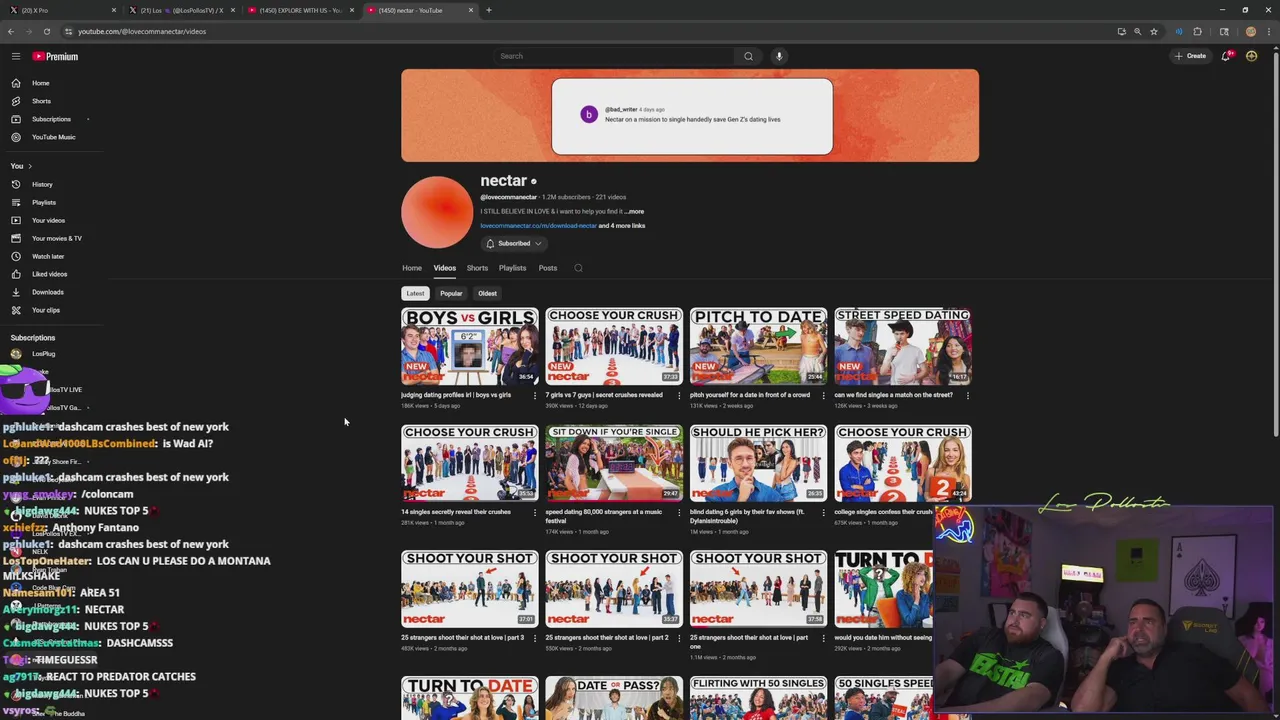Select the Popular sort chip
This screenshot has height=720, width=1280.
point(451,293)
